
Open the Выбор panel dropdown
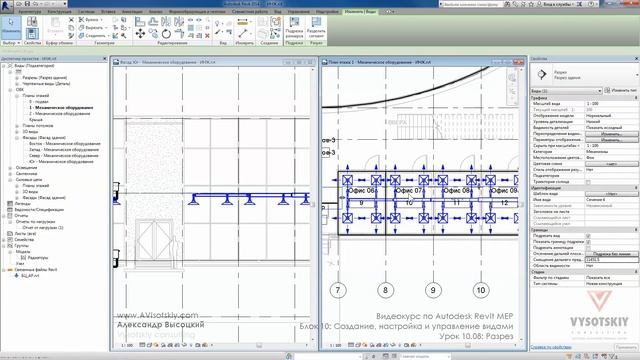point(11,43)
